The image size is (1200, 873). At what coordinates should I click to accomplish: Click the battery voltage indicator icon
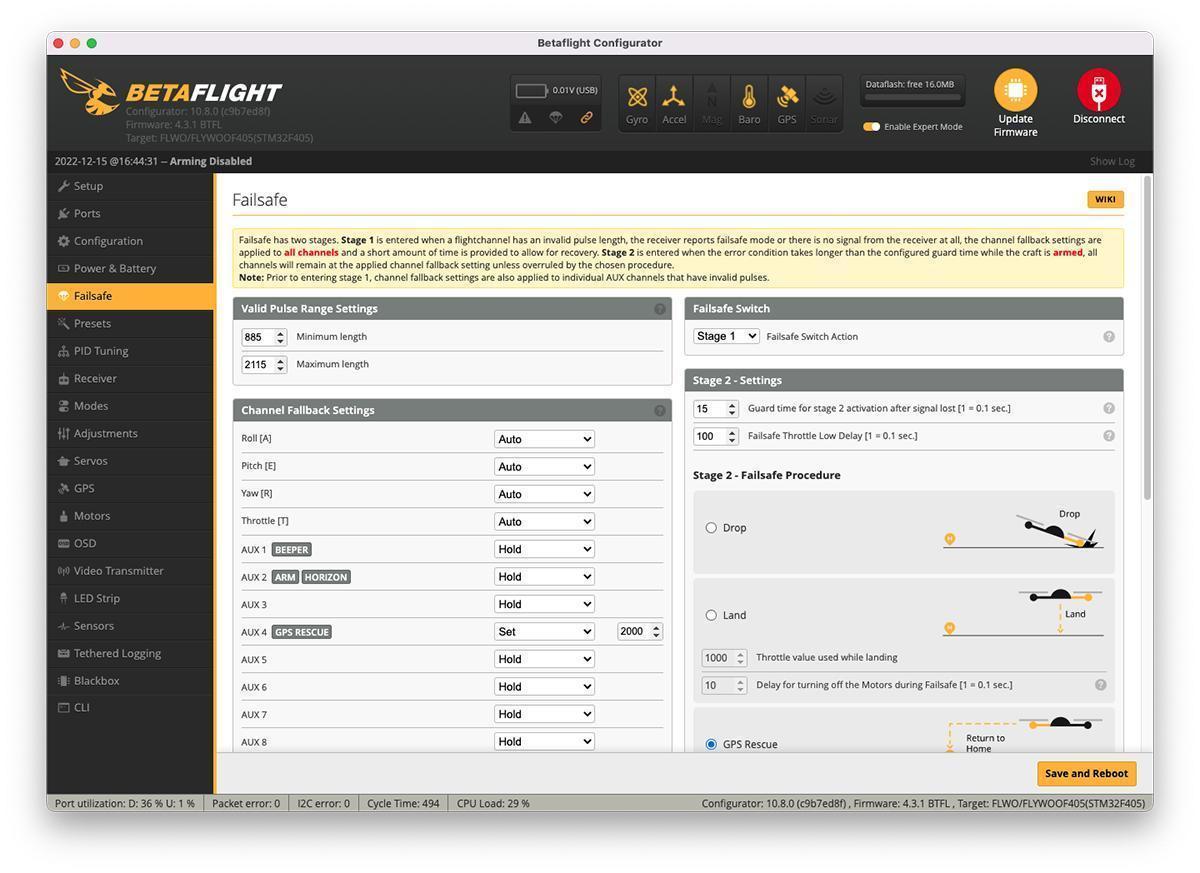point(532,90)
